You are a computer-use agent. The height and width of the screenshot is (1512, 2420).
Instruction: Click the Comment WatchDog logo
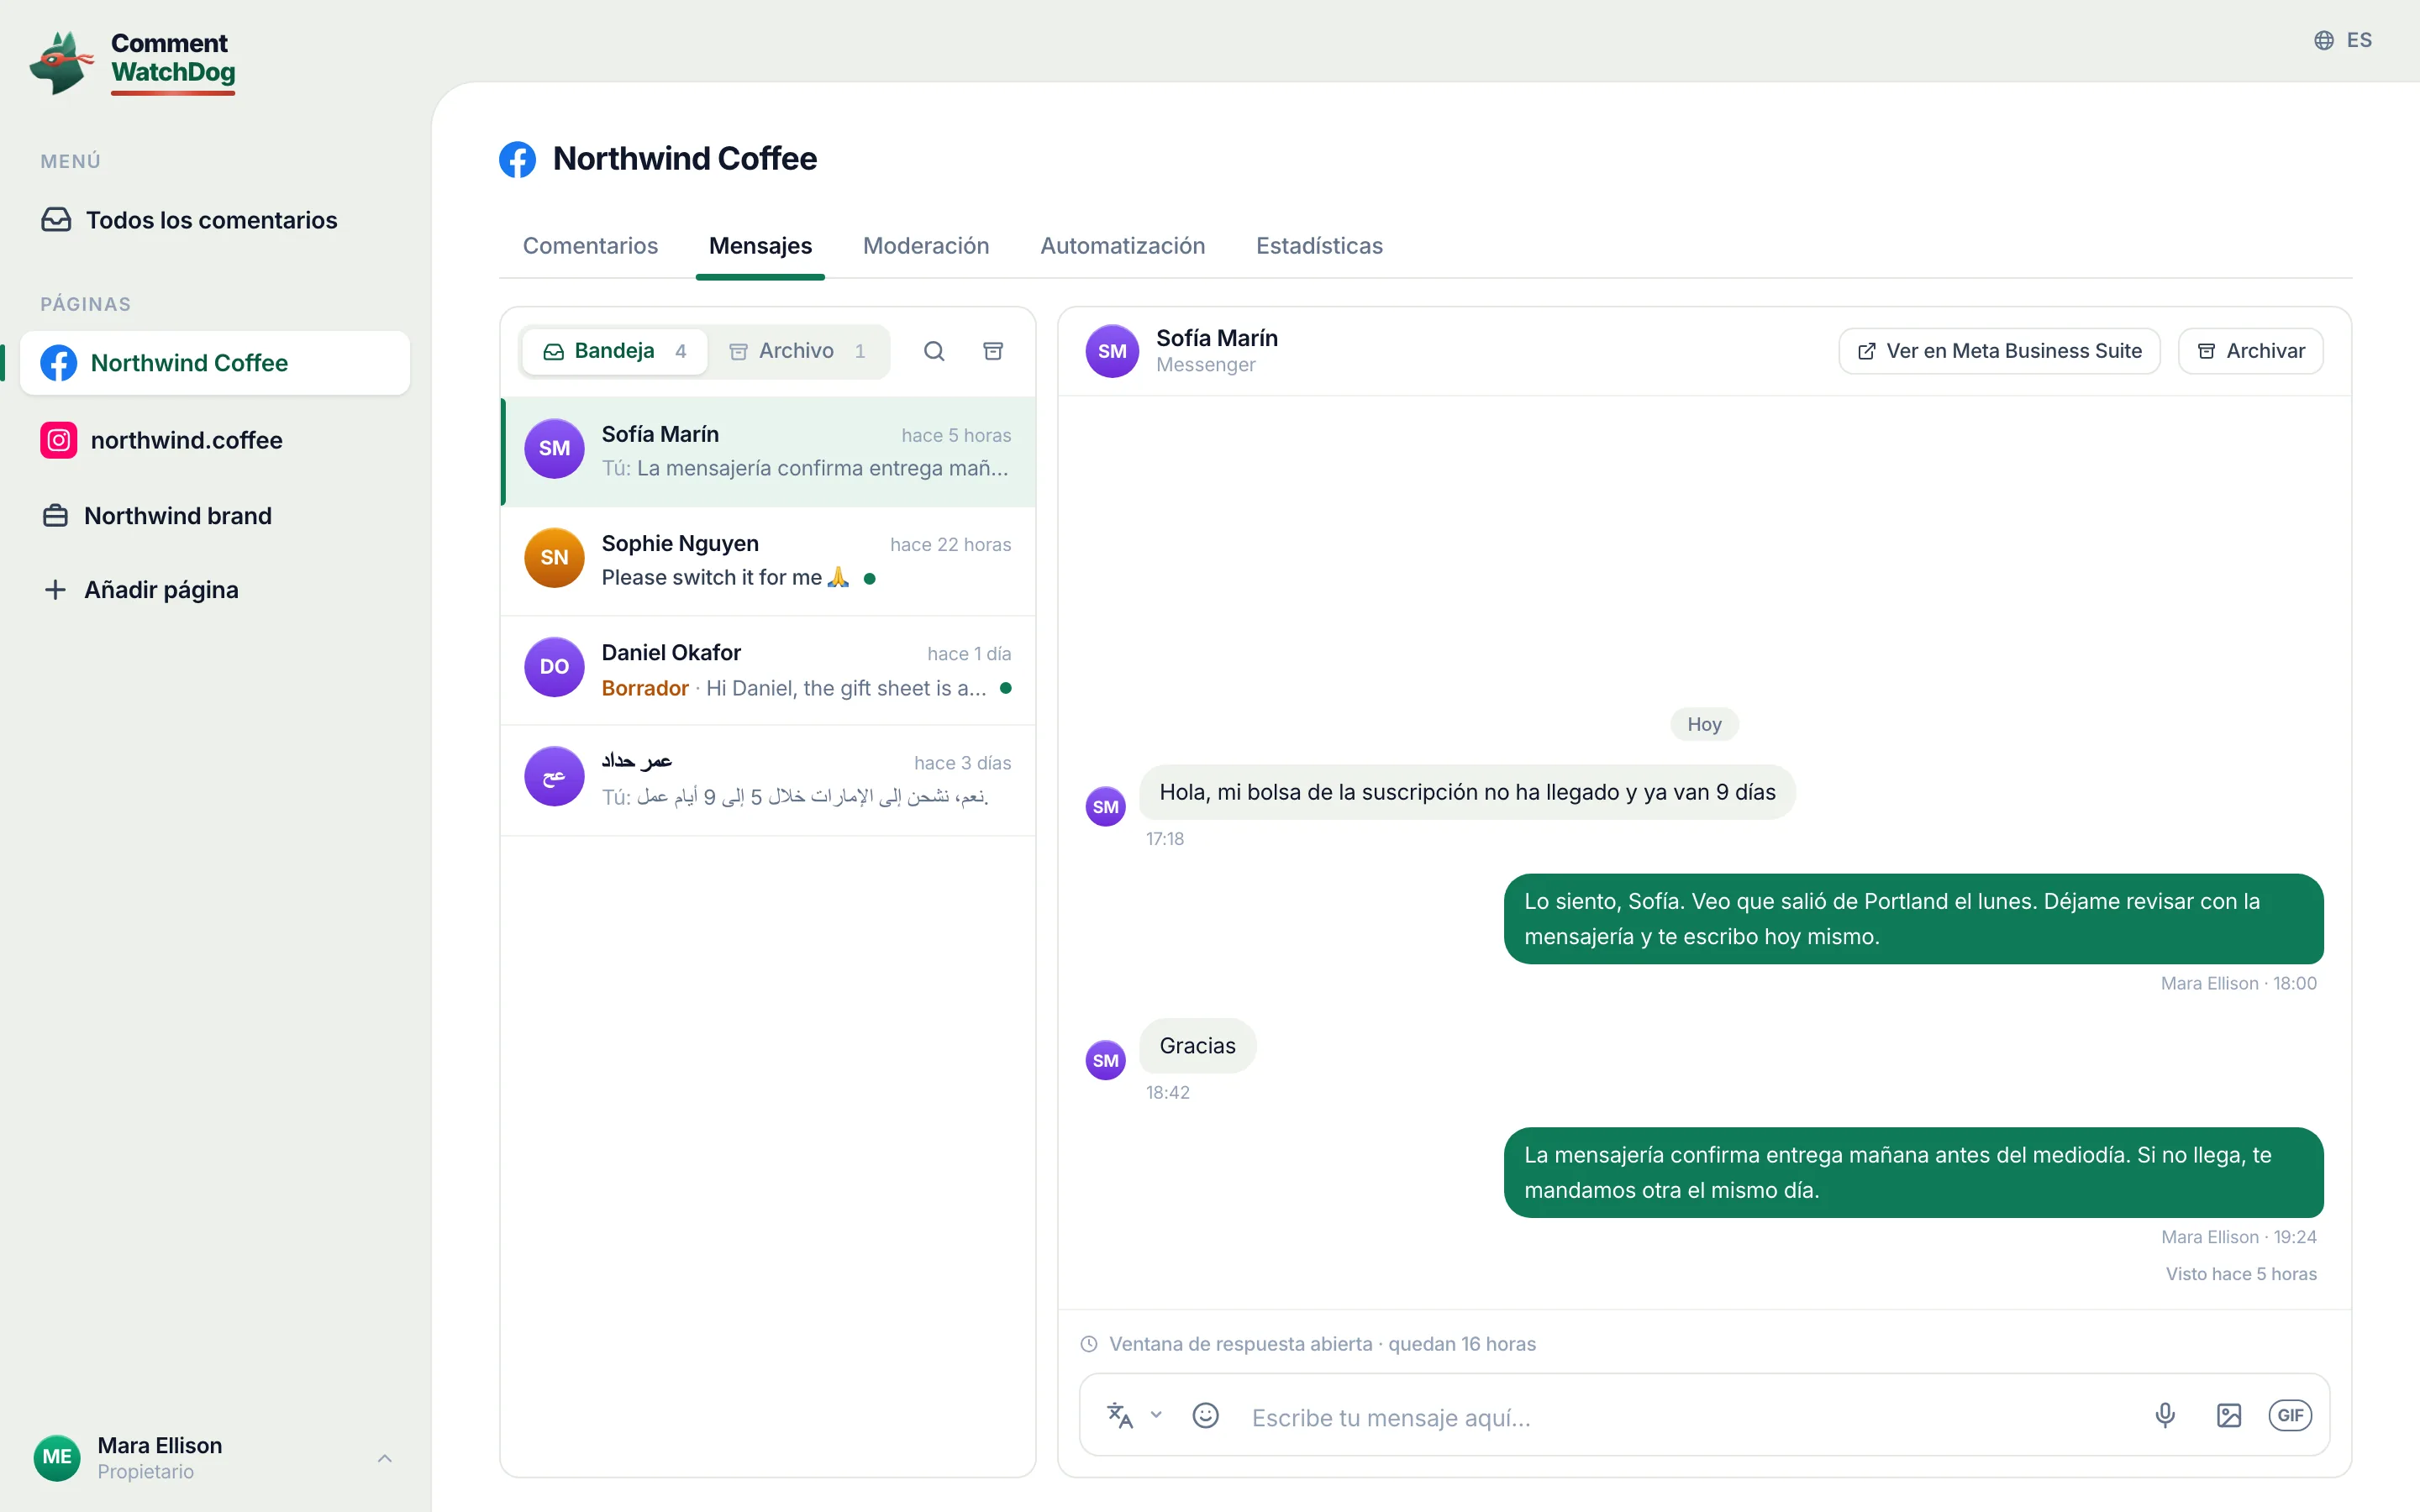(x=132, y=62)
